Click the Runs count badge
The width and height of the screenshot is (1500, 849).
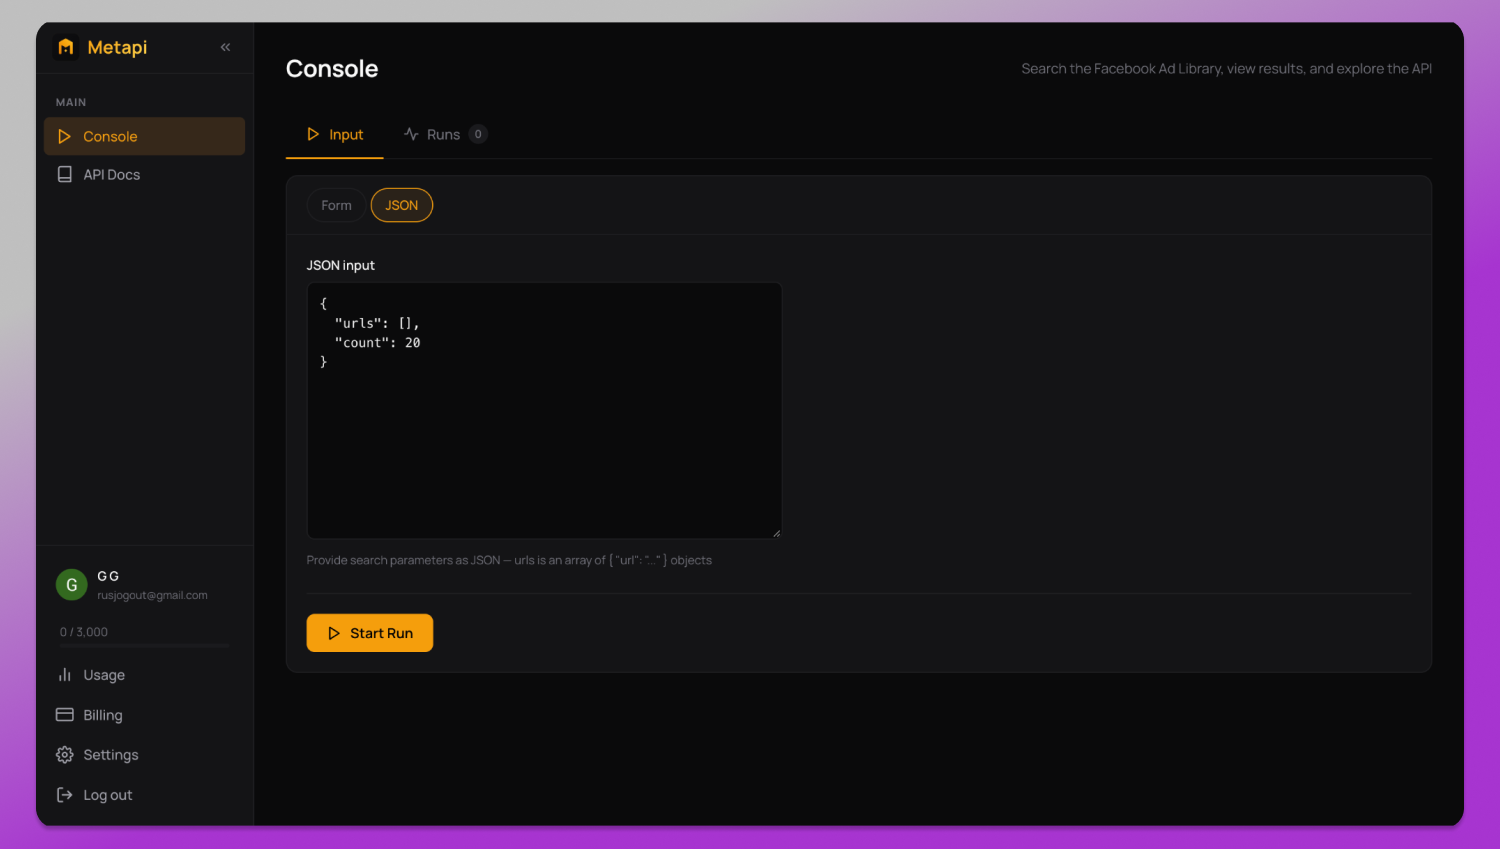(478, 134)
